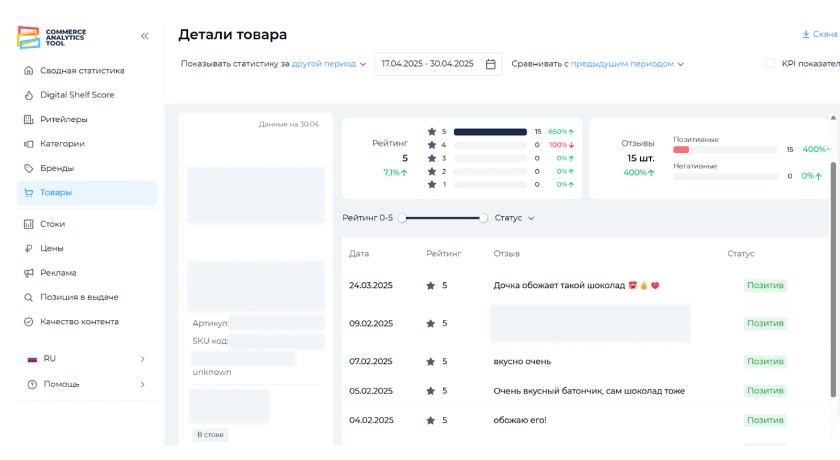840x460 pixels.
Task: Click the В стоке badge
Action: point(210,435)
